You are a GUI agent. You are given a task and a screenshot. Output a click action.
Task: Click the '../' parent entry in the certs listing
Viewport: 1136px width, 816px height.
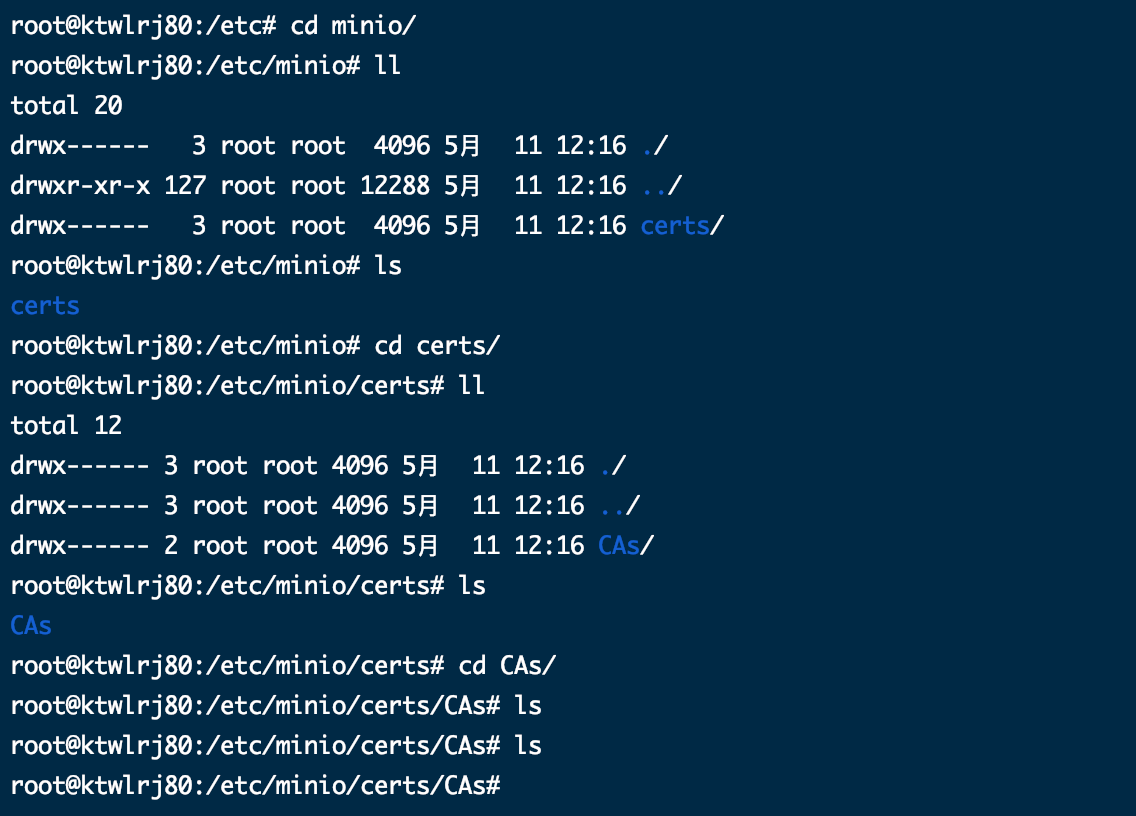pos(620,505)
